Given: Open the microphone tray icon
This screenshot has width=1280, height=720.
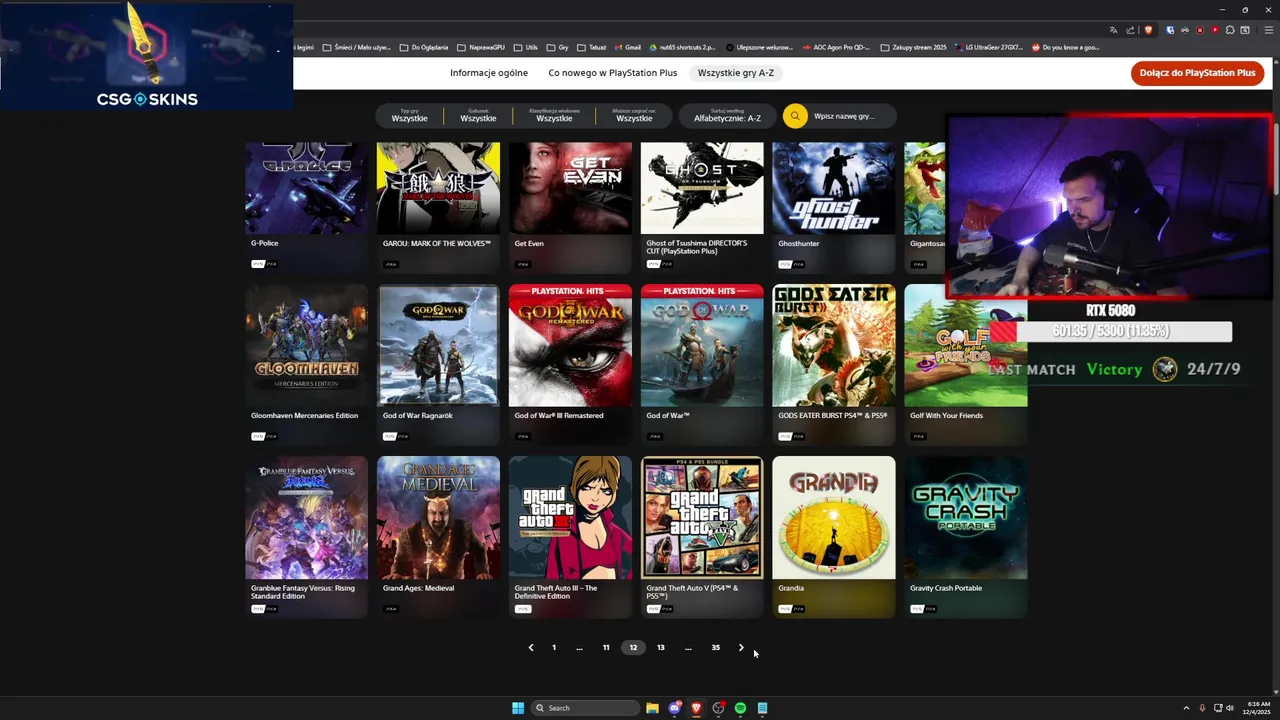Looking at the screenshot, I should tap(1202, 708).
